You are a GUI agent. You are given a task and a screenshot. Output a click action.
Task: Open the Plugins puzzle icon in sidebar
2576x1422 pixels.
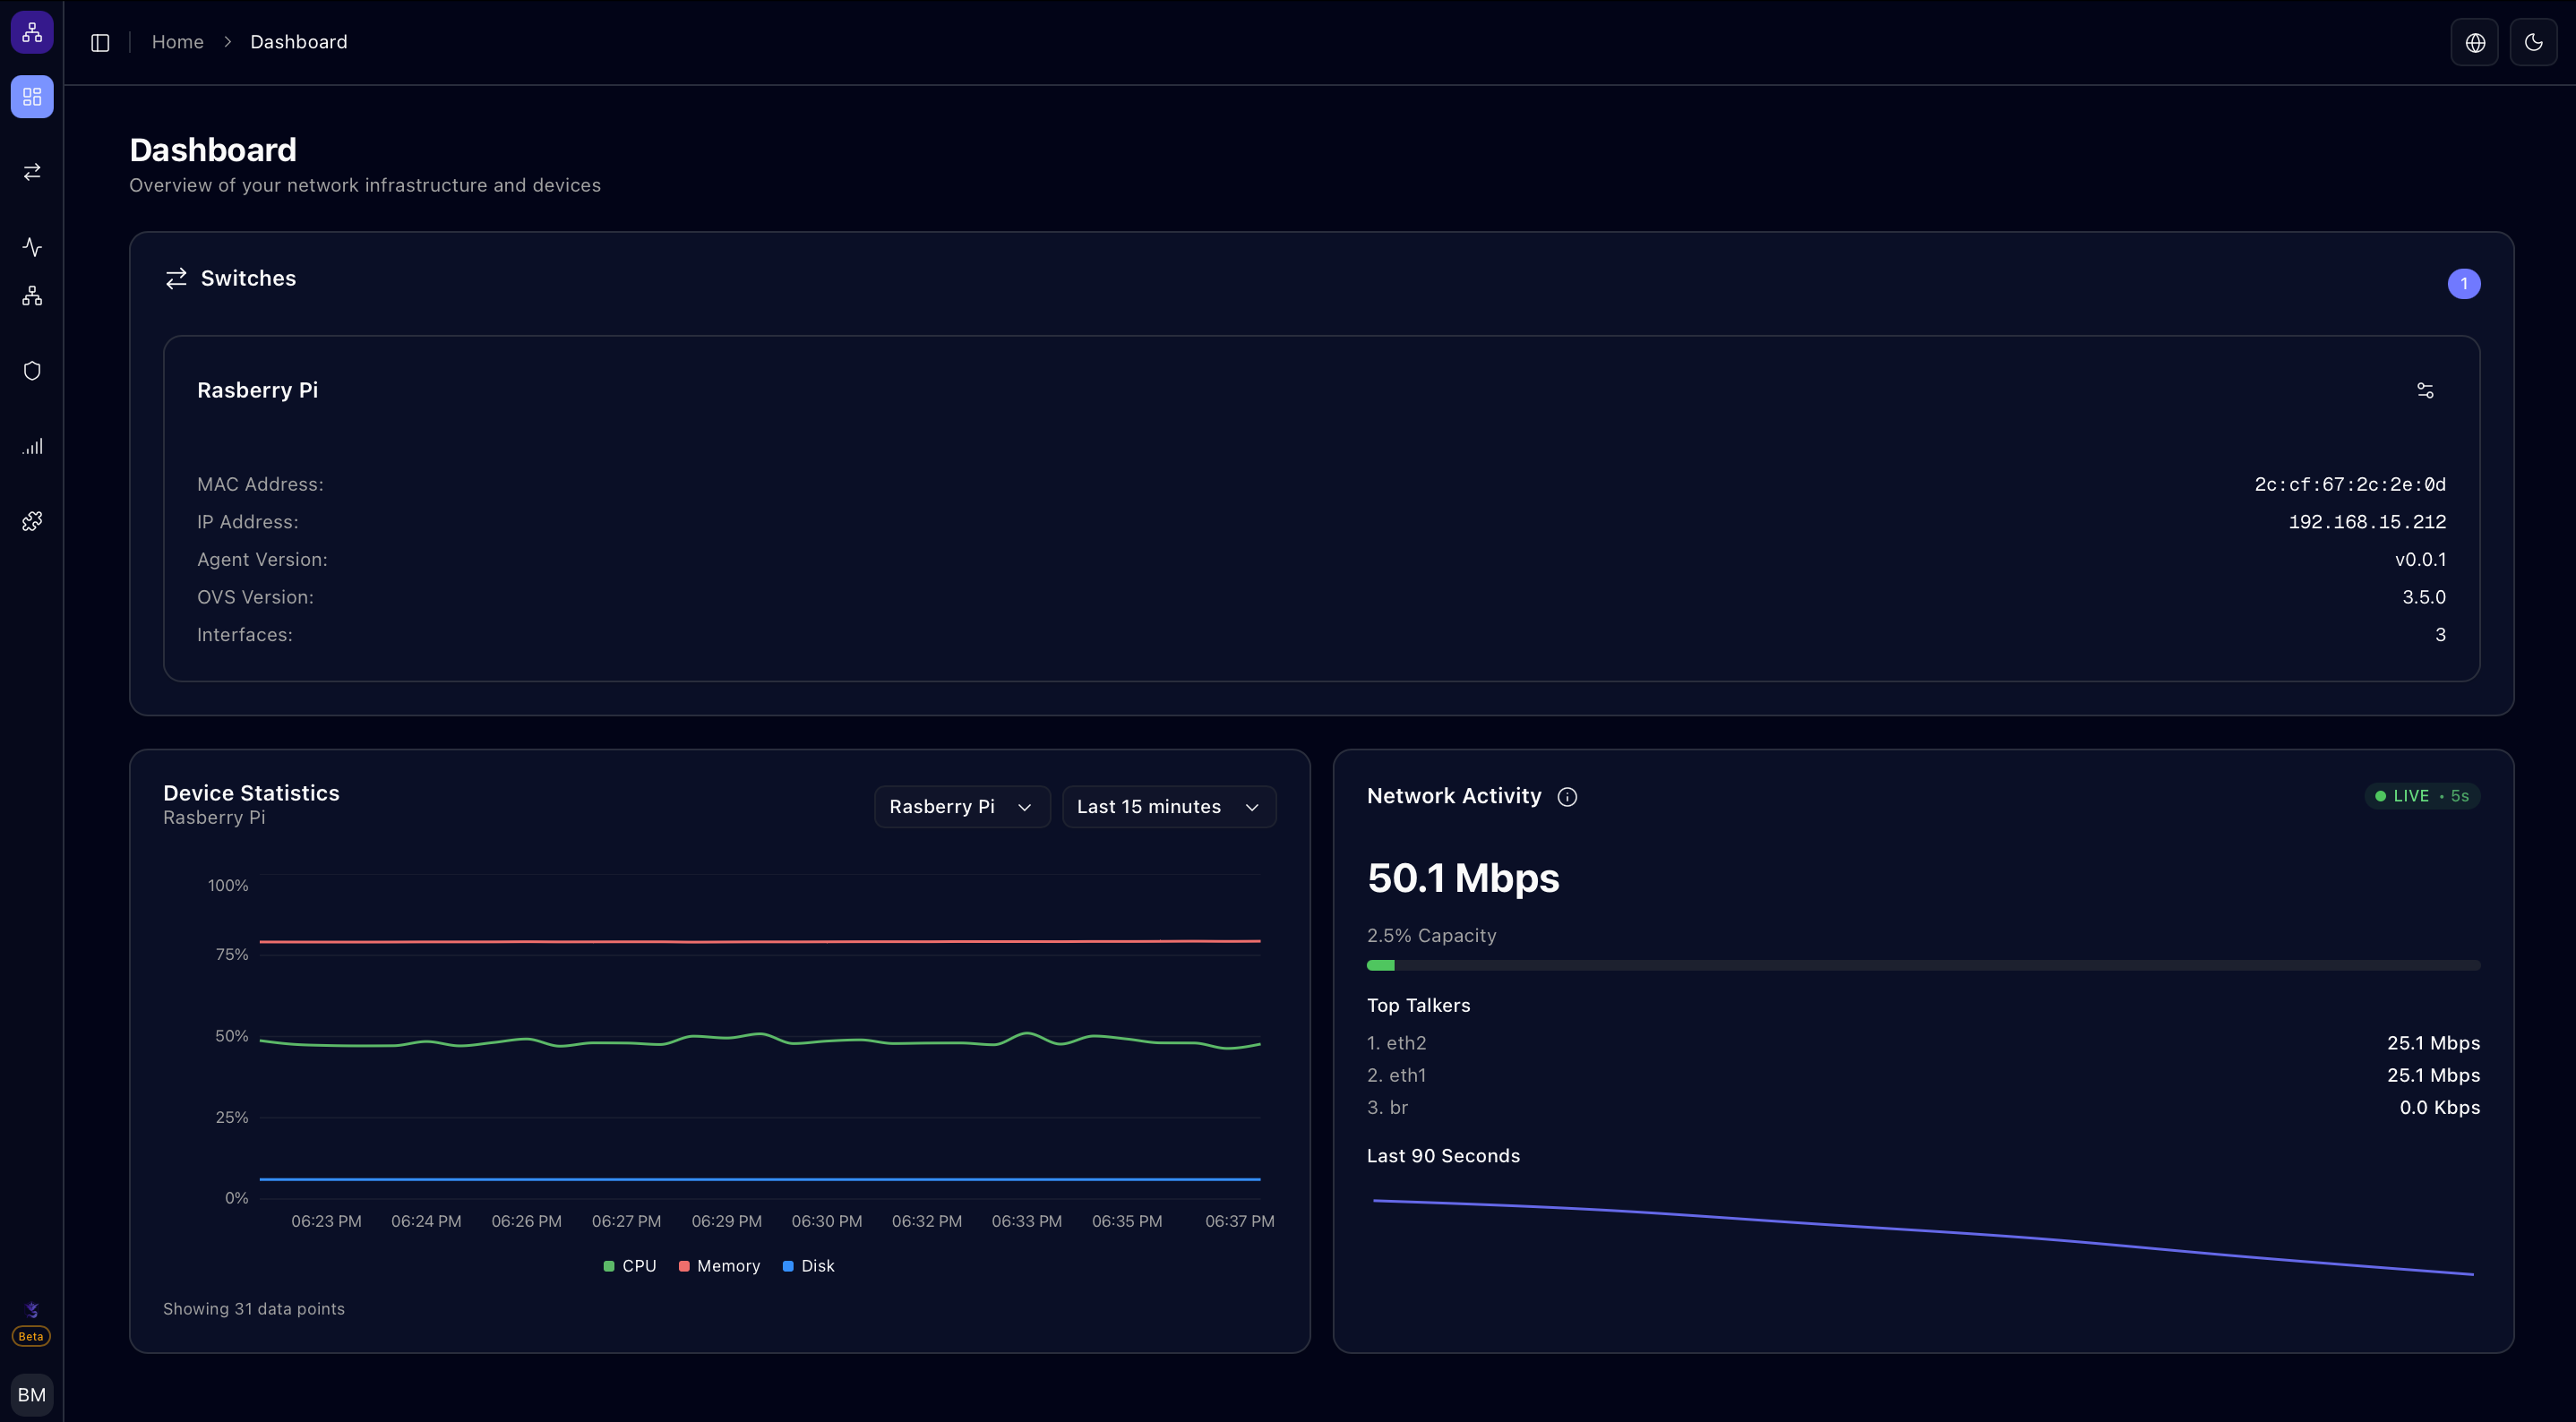coord(31,520)
